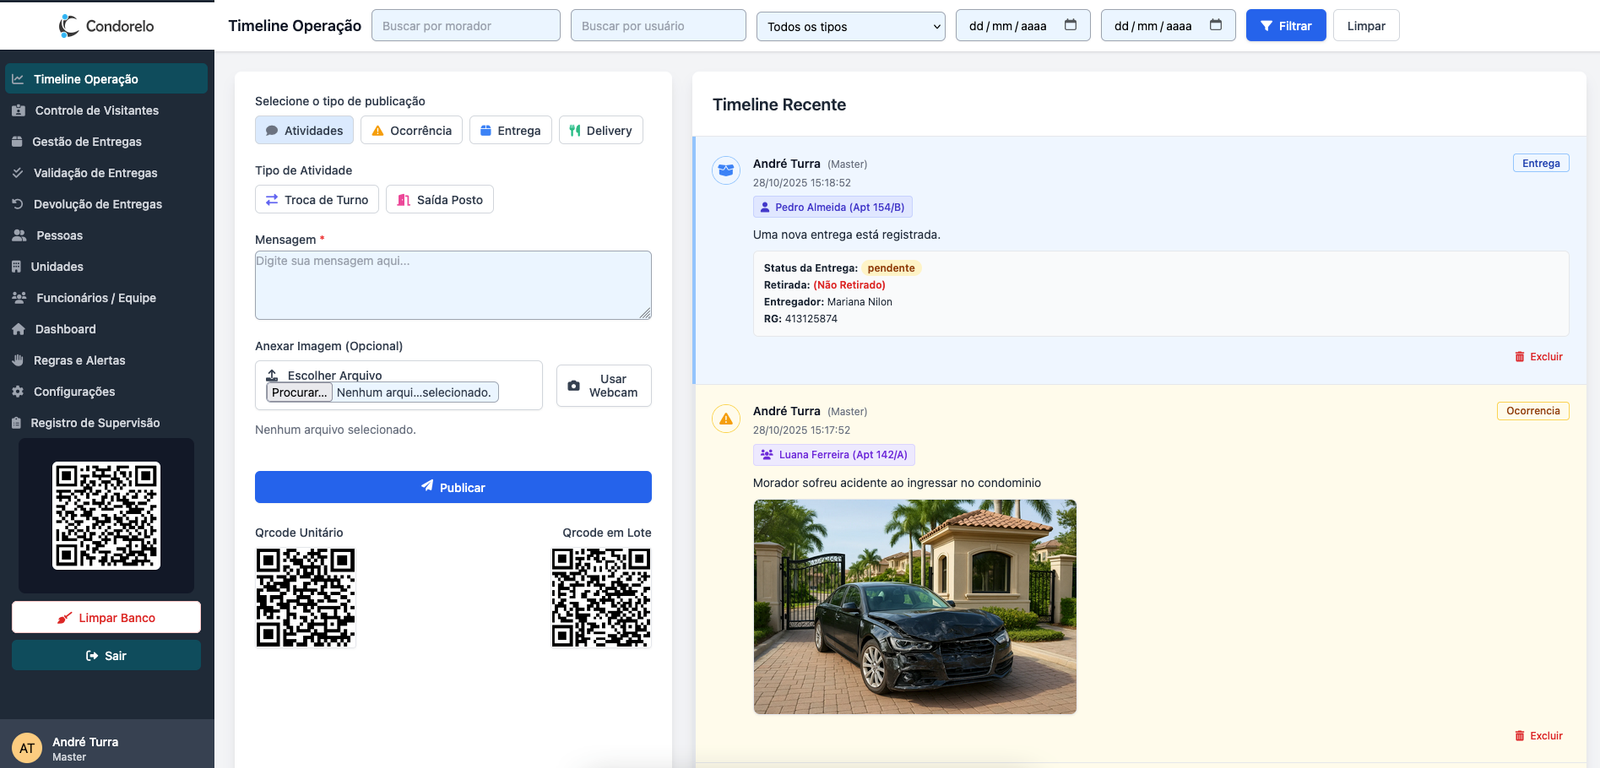Open the damaged car photo thumbnail
1600x768 pixels.
pyautogui.click(x=914, y=607)
